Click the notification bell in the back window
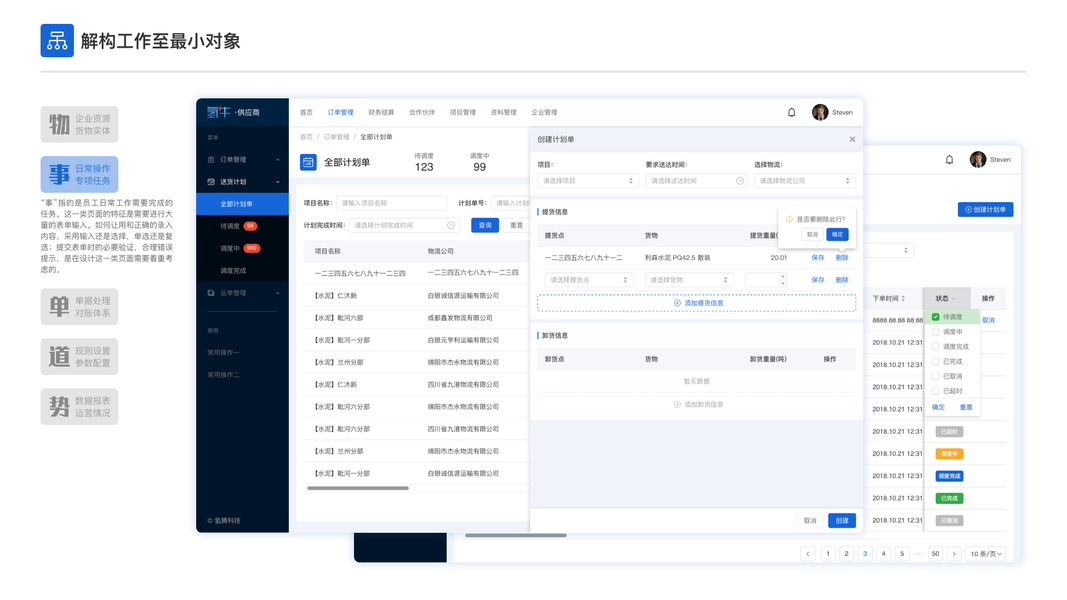Viewport: 1067px width, 600px height. 949,160
